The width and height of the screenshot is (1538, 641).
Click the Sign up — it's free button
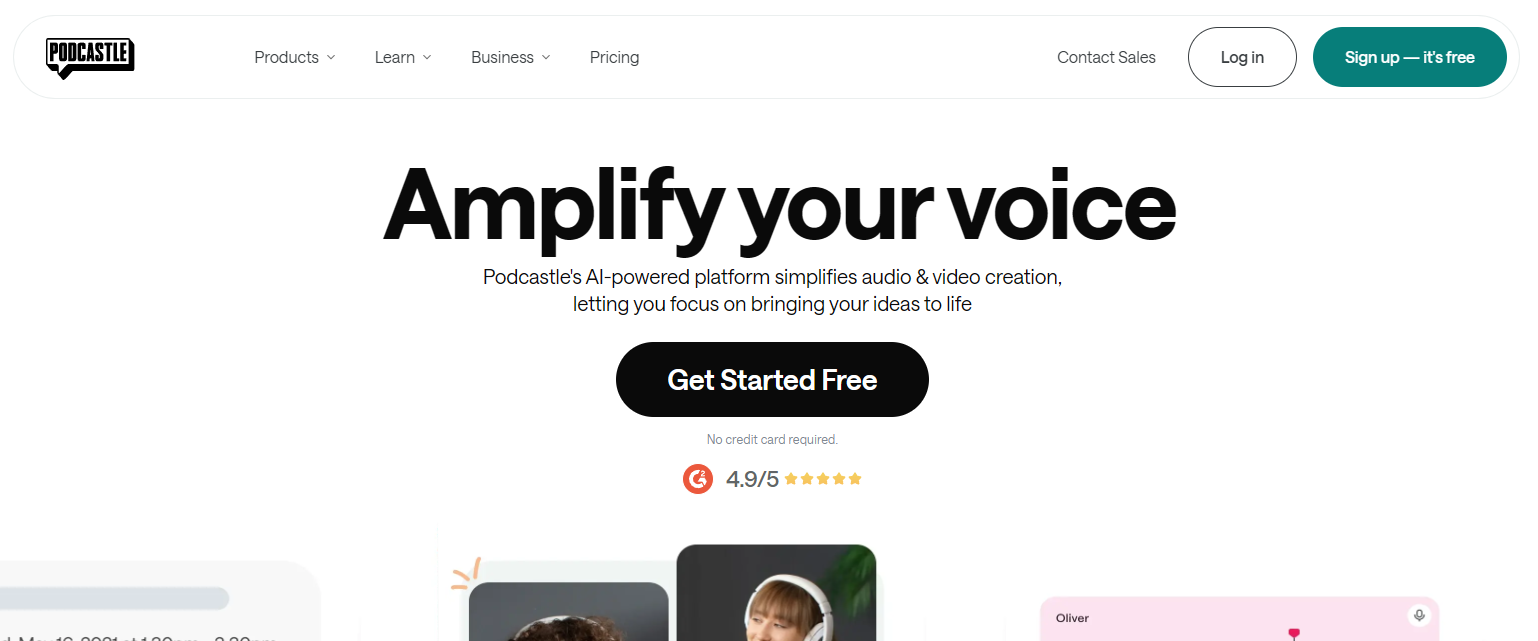1409,57
